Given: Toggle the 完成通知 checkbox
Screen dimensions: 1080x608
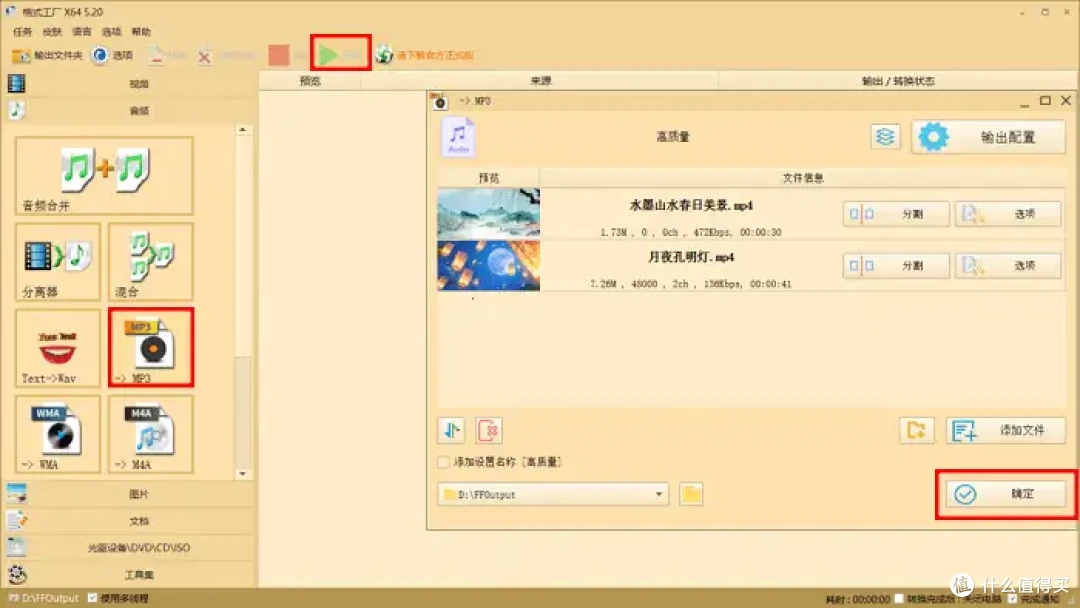Looking at the screenshot, I should pos(1012,598).
